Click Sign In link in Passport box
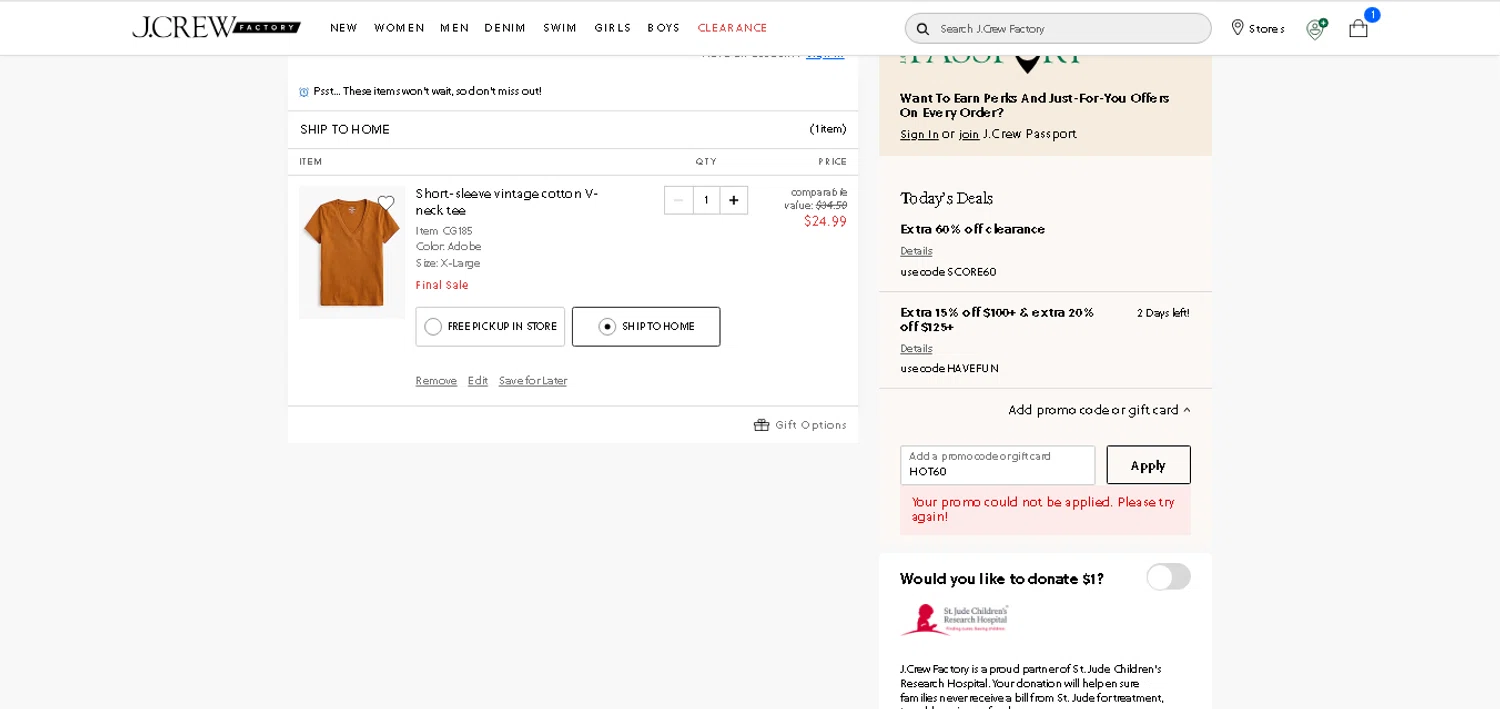 click(x=919, y=134)
